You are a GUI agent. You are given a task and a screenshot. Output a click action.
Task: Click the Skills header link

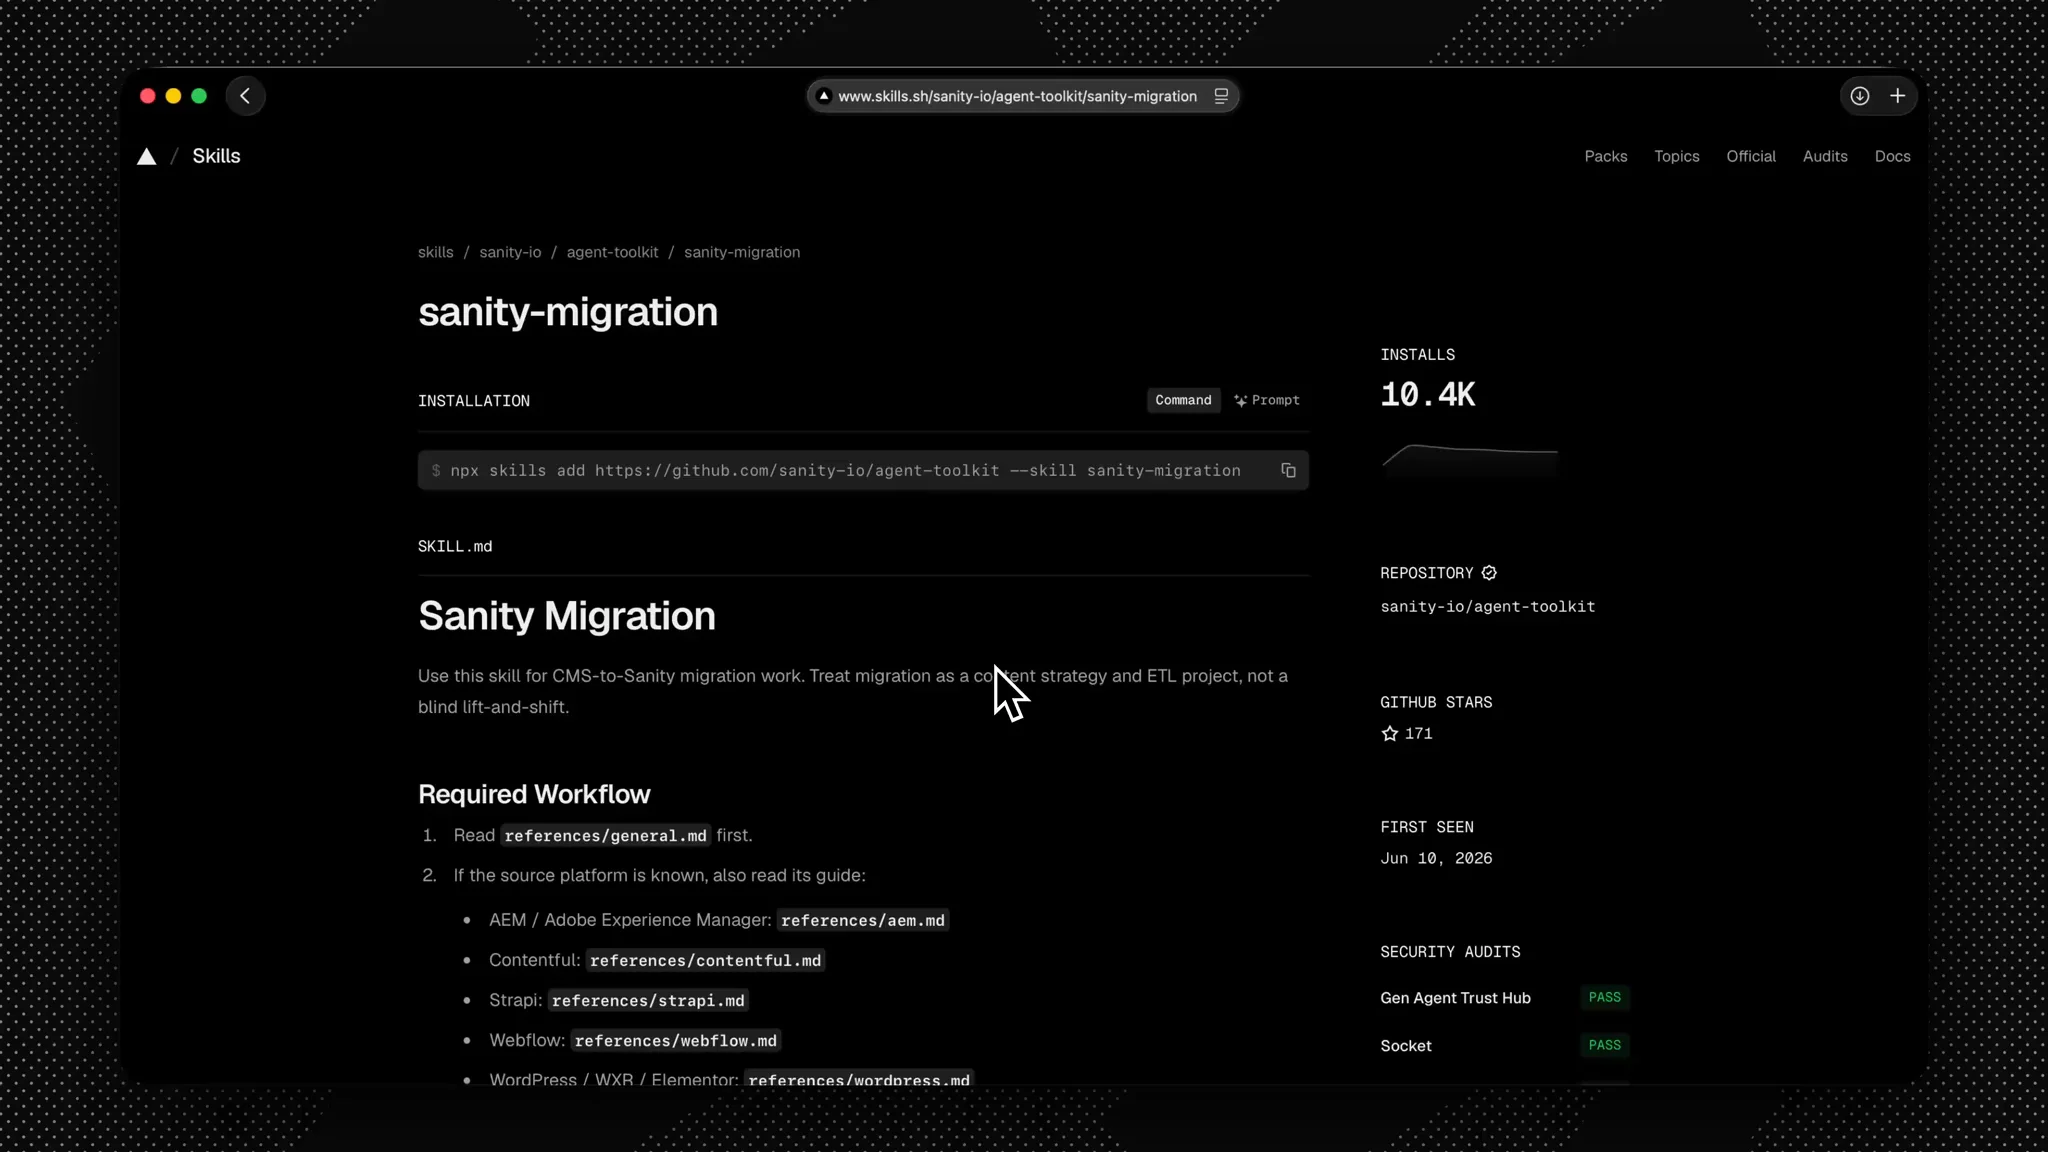[x=216, y=156]
